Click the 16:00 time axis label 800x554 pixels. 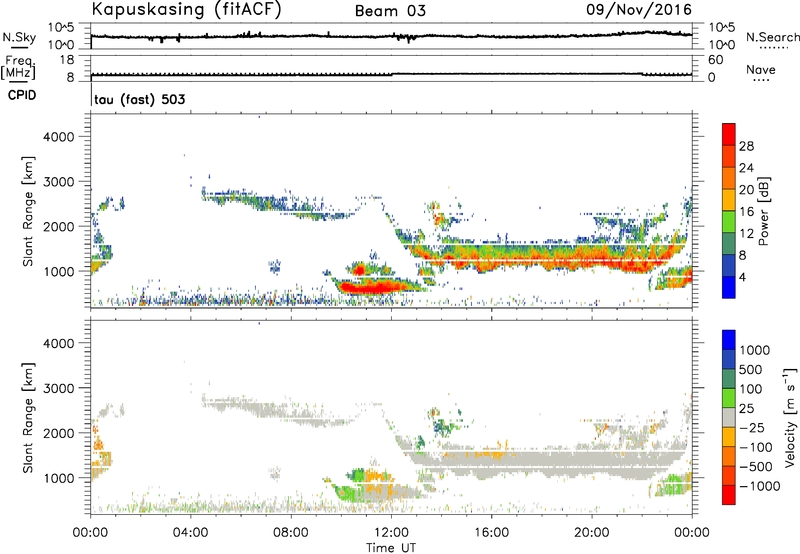point(491,533)
